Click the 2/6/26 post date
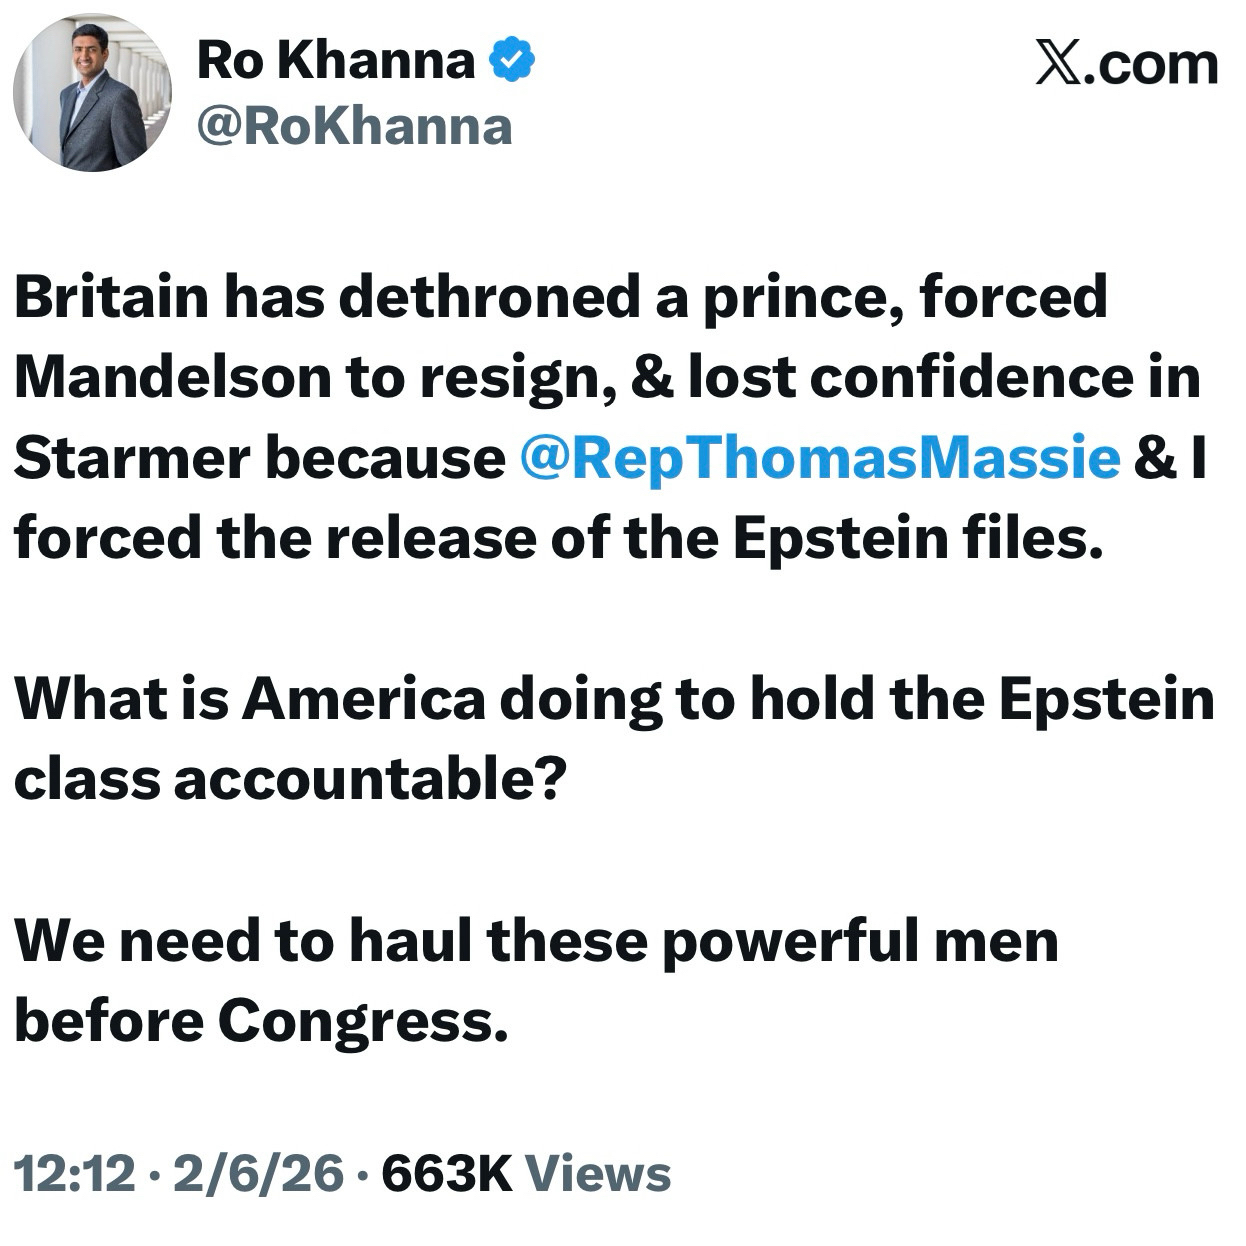The height and width of the screenshot is (1246, 1246). [258, 1172]
